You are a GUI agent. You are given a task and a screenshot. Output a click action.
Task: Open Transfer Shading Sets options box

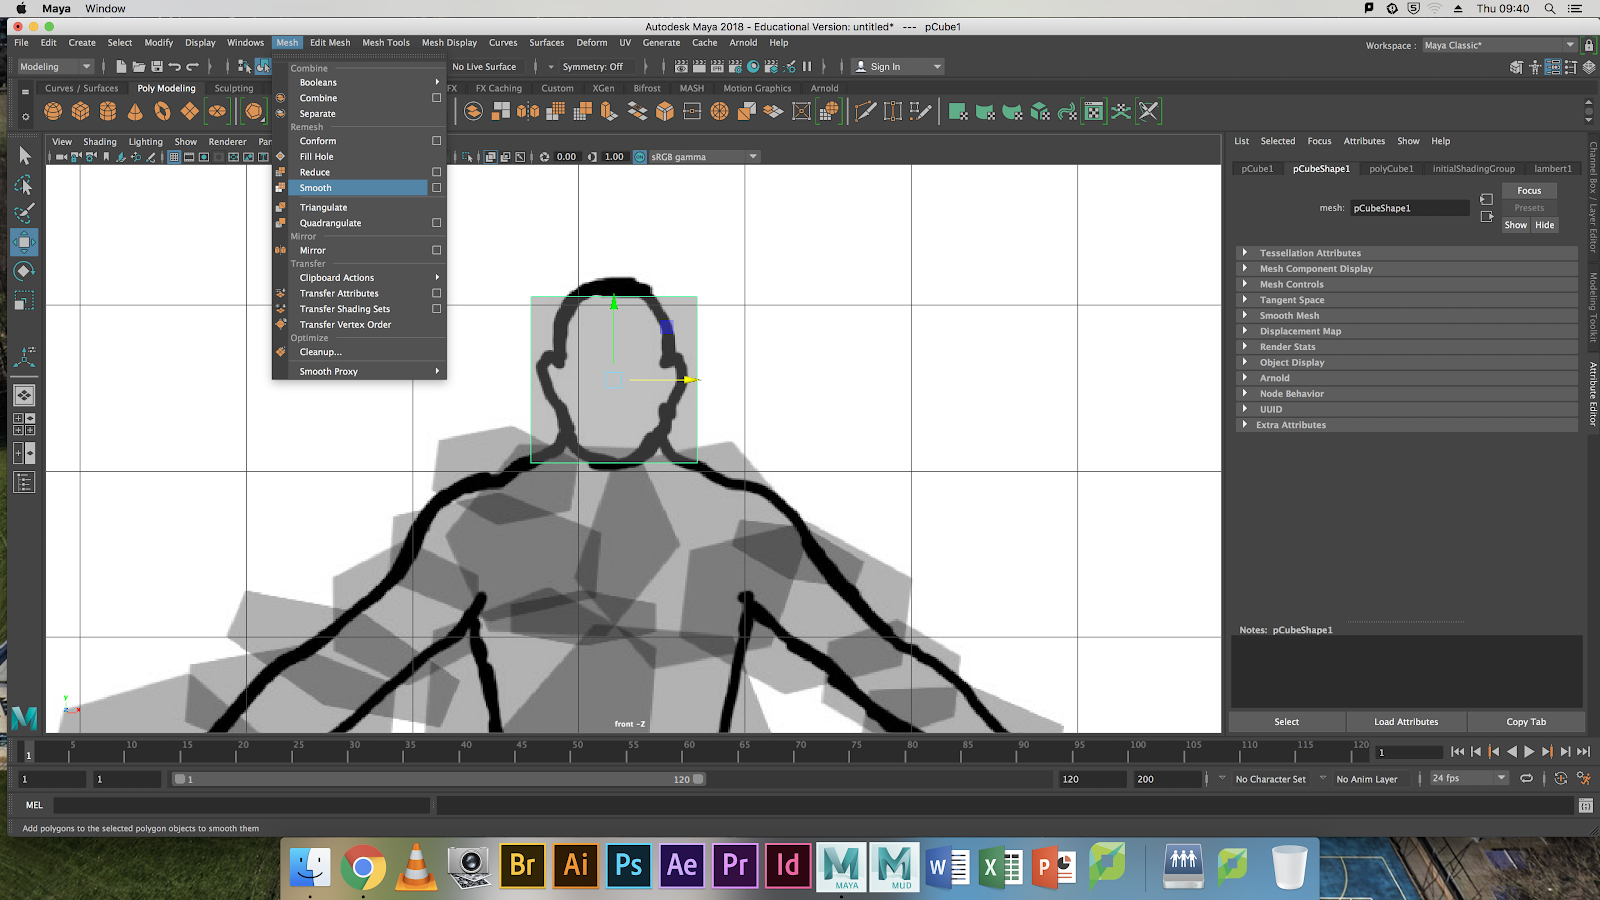[x=436, y=309]
